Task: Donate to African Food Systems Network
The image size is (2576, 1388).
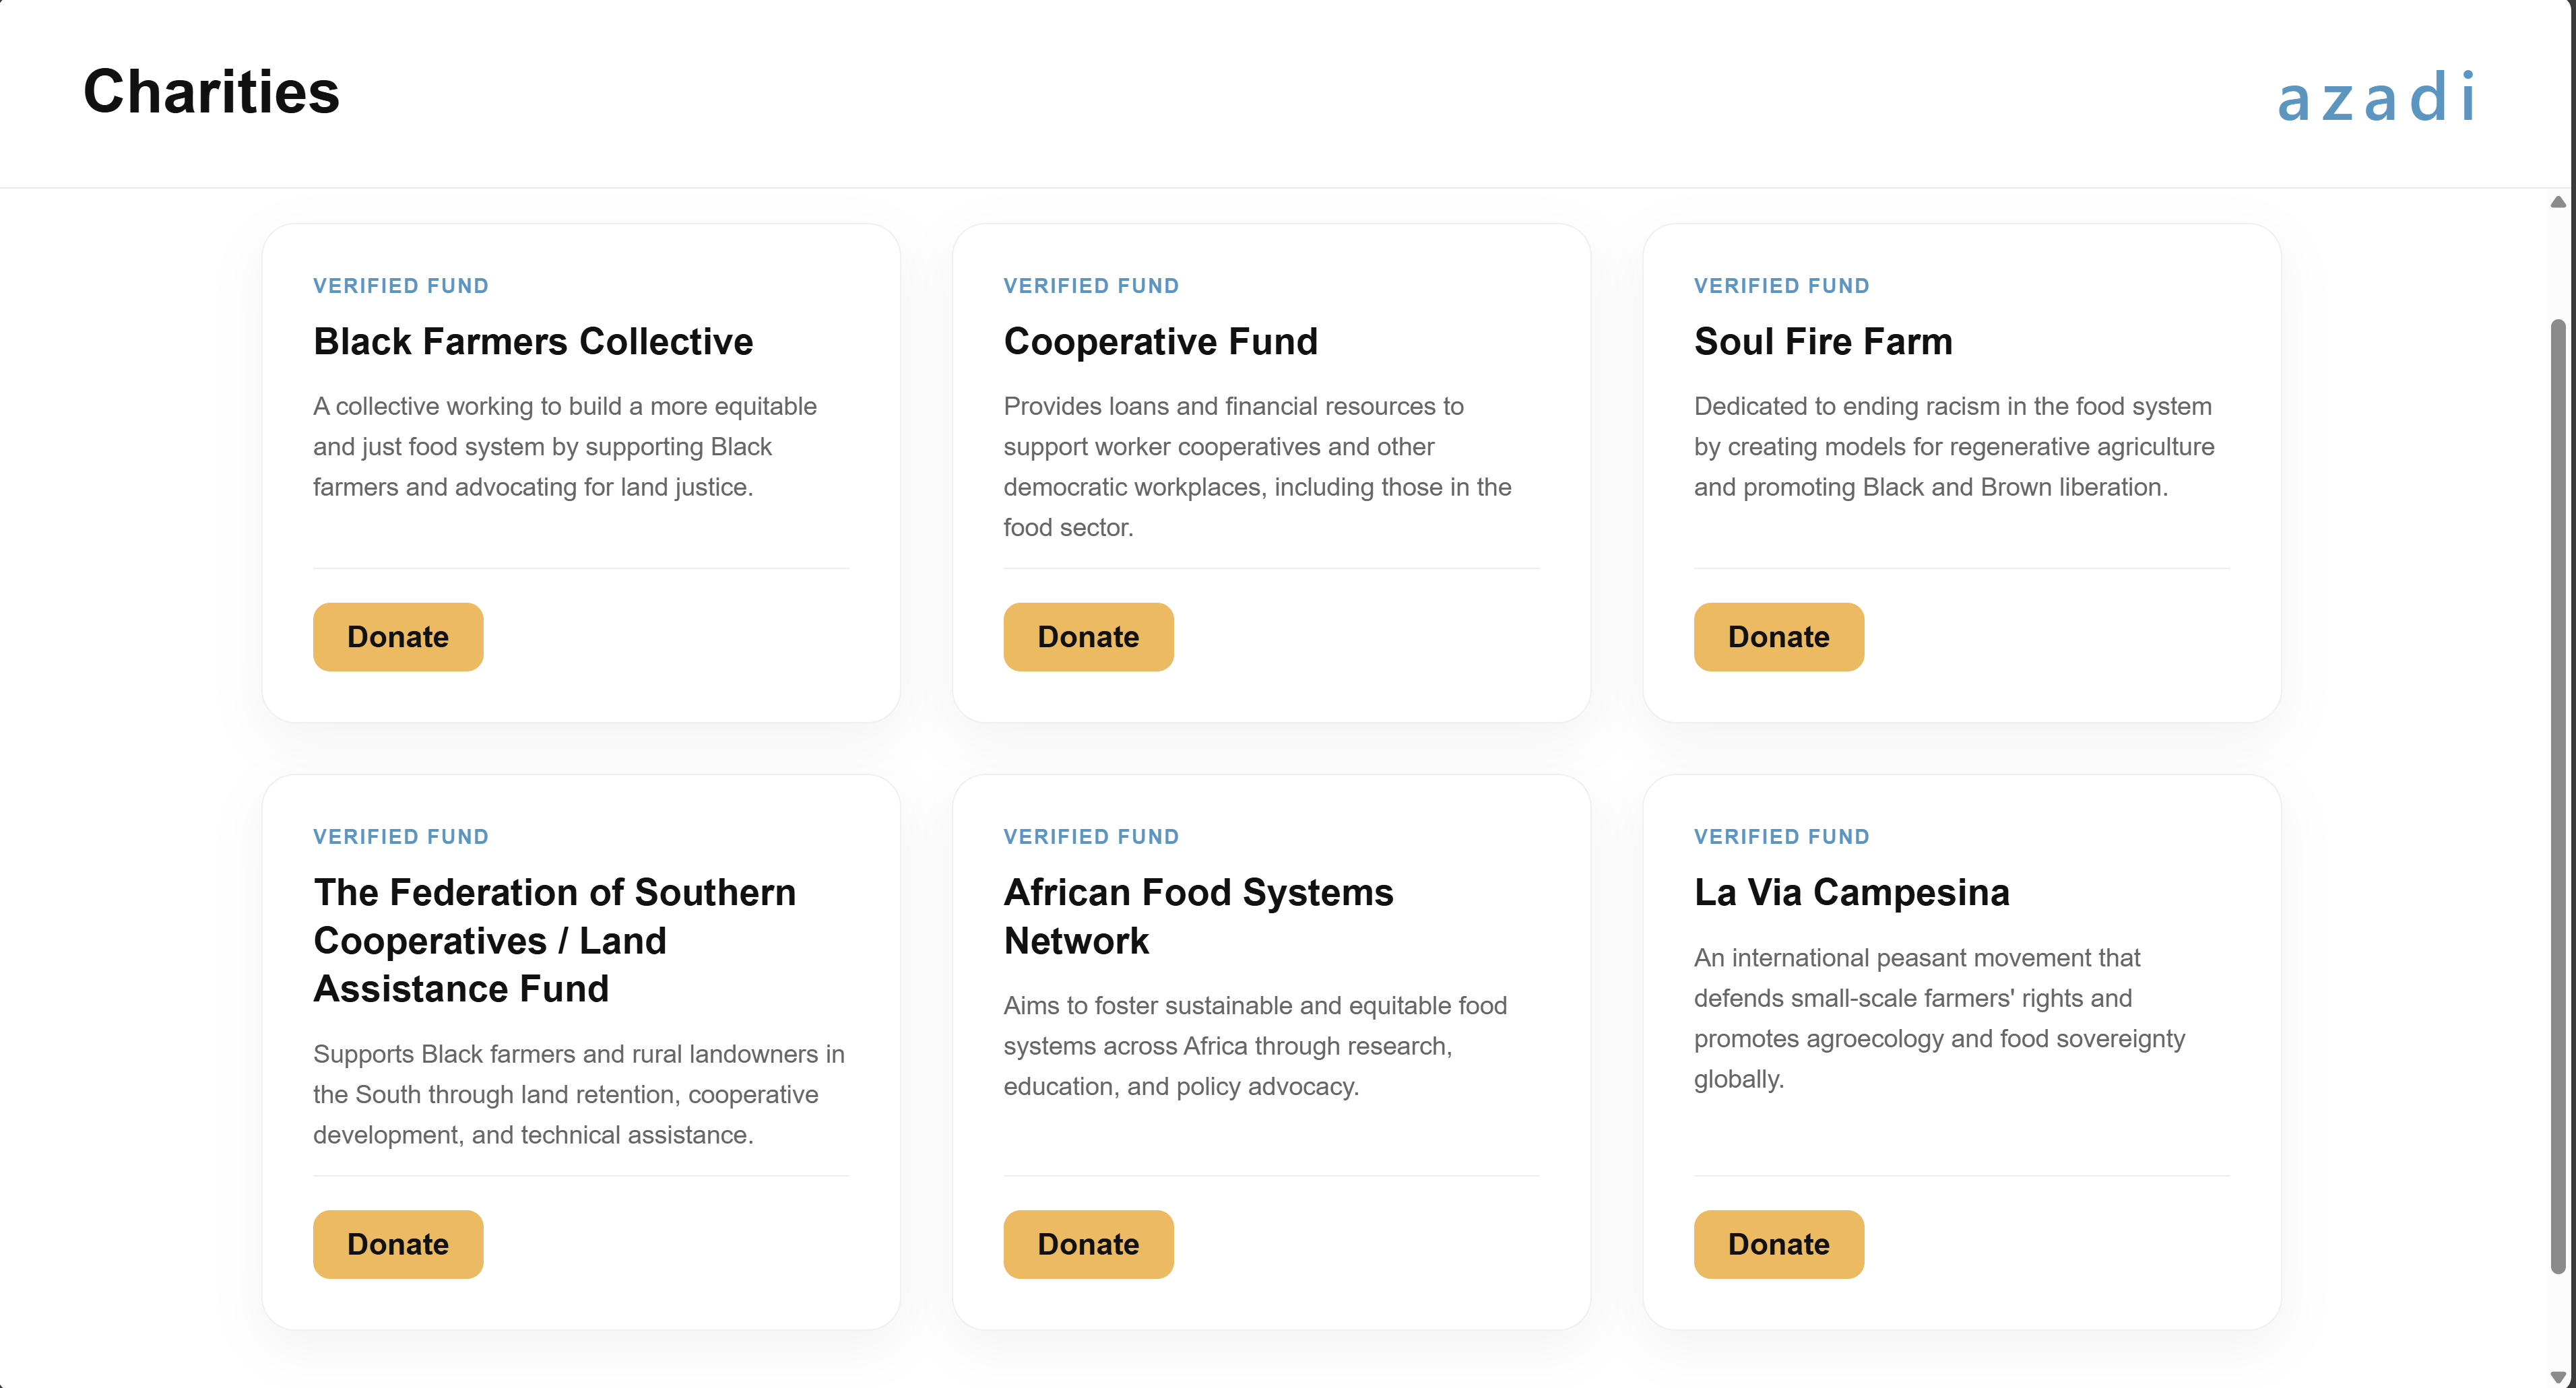Action: 1088,1243
